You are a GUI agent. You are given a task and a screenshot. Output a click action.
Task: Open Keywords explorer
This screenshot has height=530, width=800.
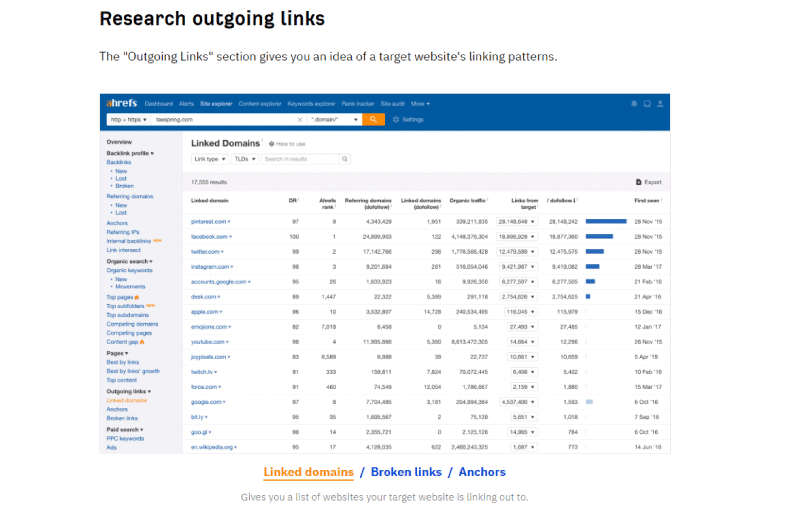311,104
